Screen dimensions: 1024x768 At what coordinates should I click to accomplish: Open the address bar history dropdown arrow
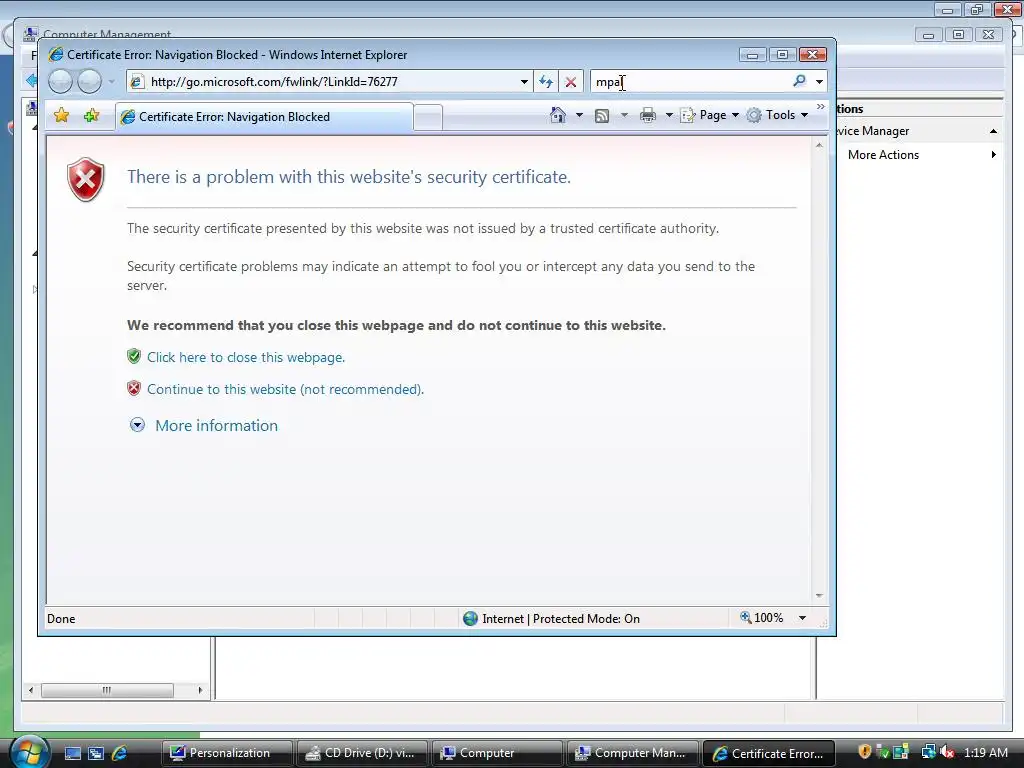524,82
